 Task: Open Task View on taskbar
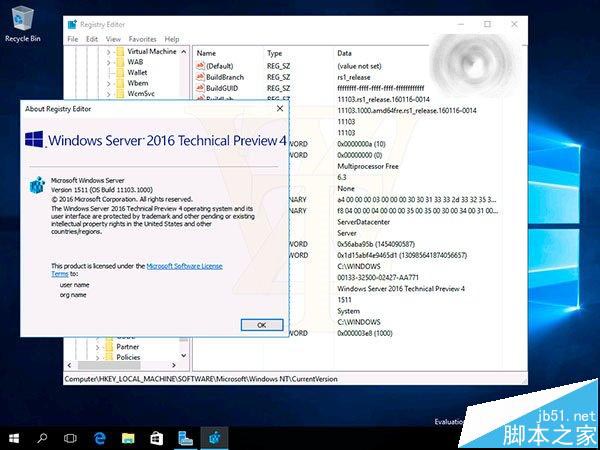[70, 439]
